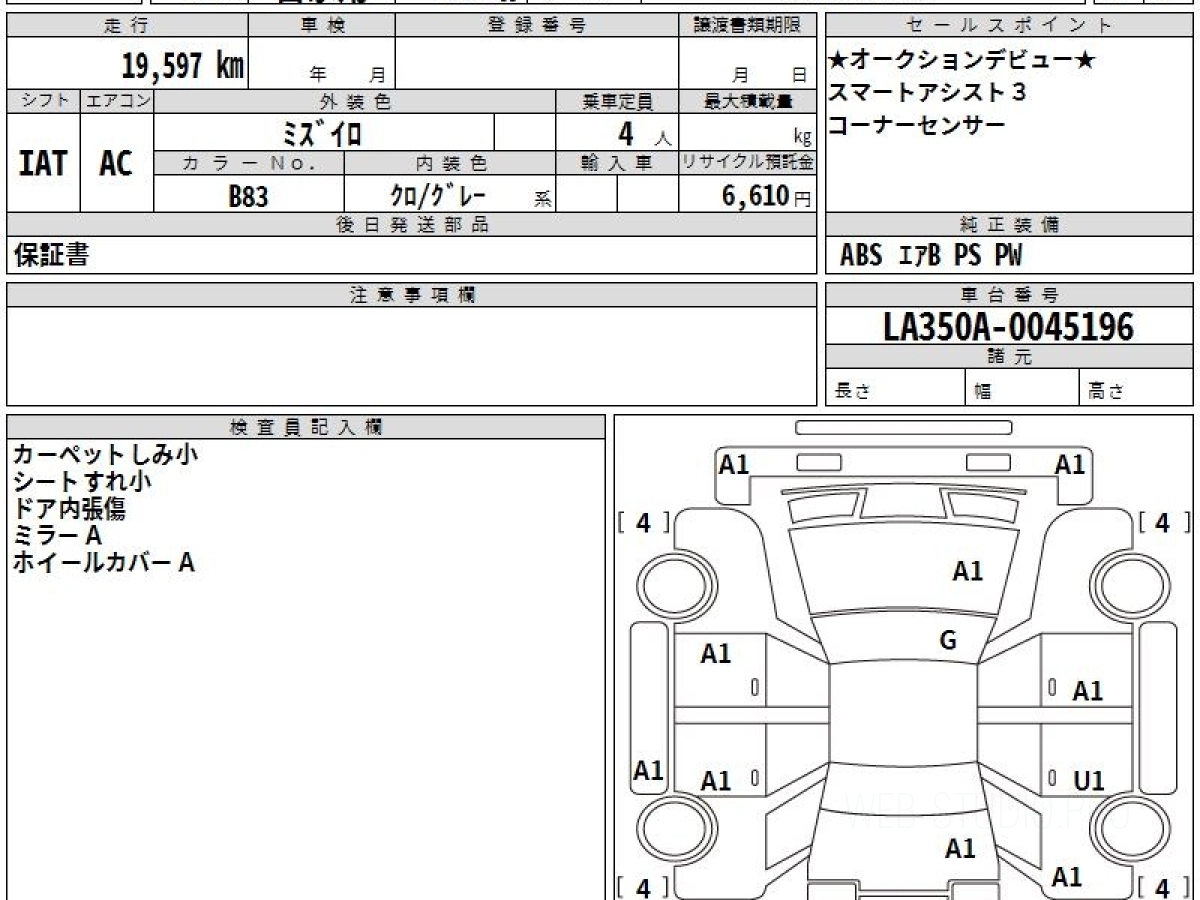Viewport: 1200px width, 900px height.
Task: Click the 長さ dimension label
Action: pyautogui.click(x=853, y=392)
